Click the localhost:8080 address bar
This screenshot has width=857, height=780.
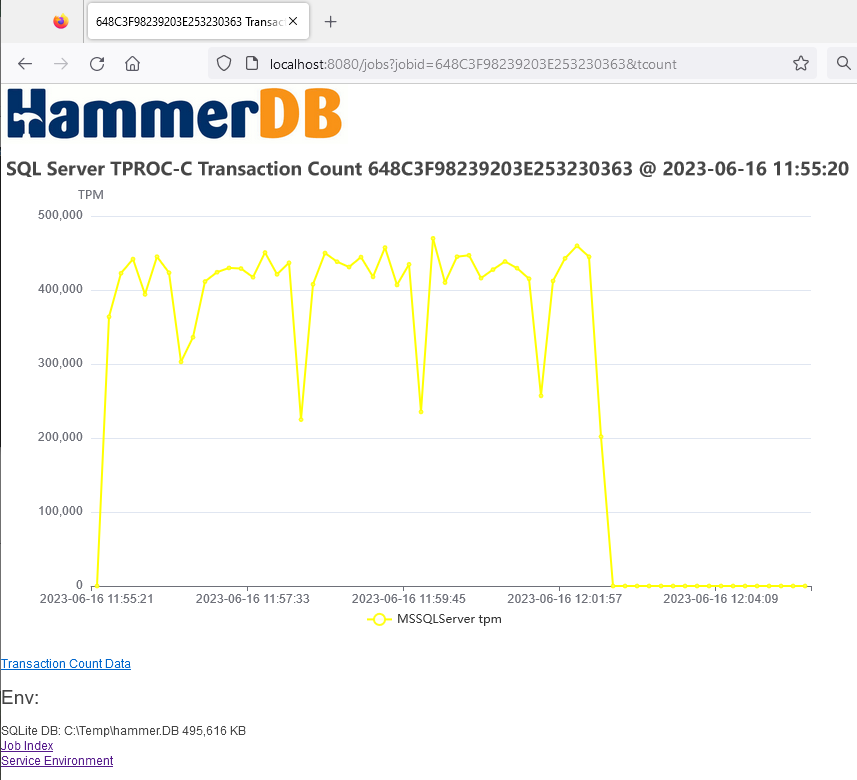[500, 64]
